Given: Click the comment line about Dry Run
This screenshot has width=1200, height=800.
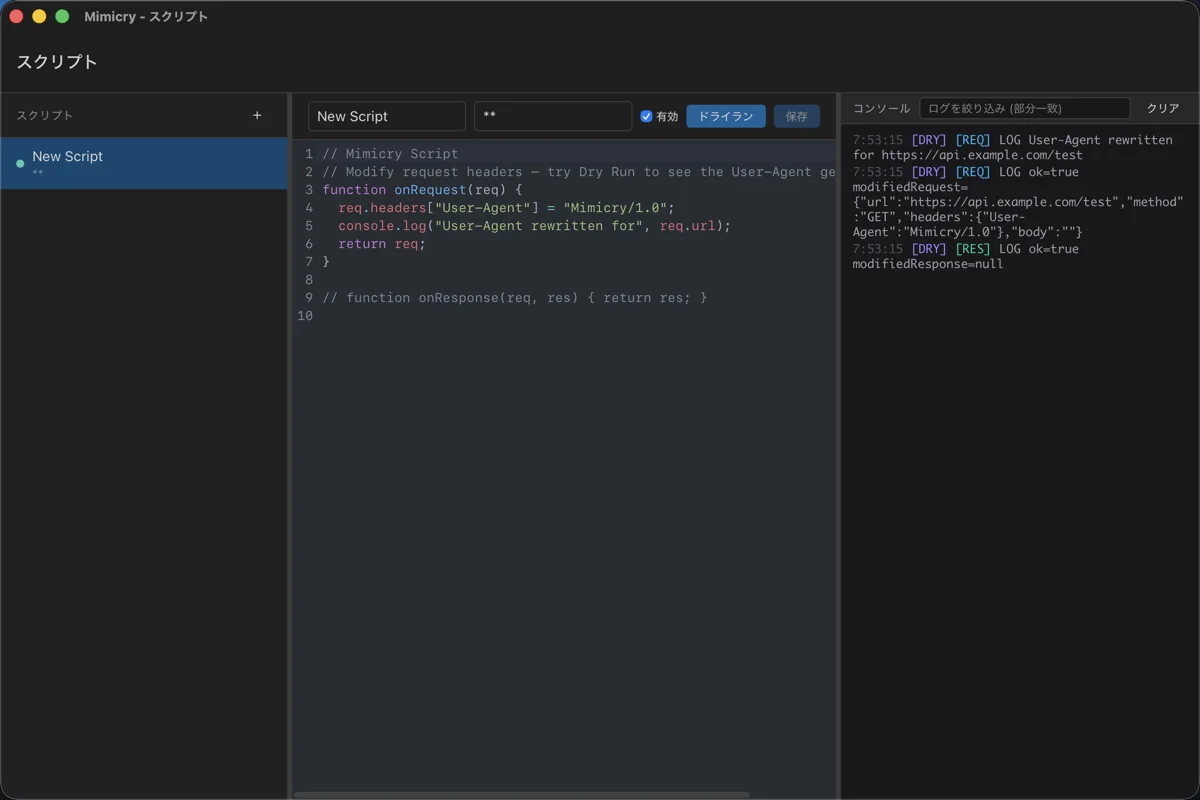Looking at the screenshot, I should pos(578,172).
